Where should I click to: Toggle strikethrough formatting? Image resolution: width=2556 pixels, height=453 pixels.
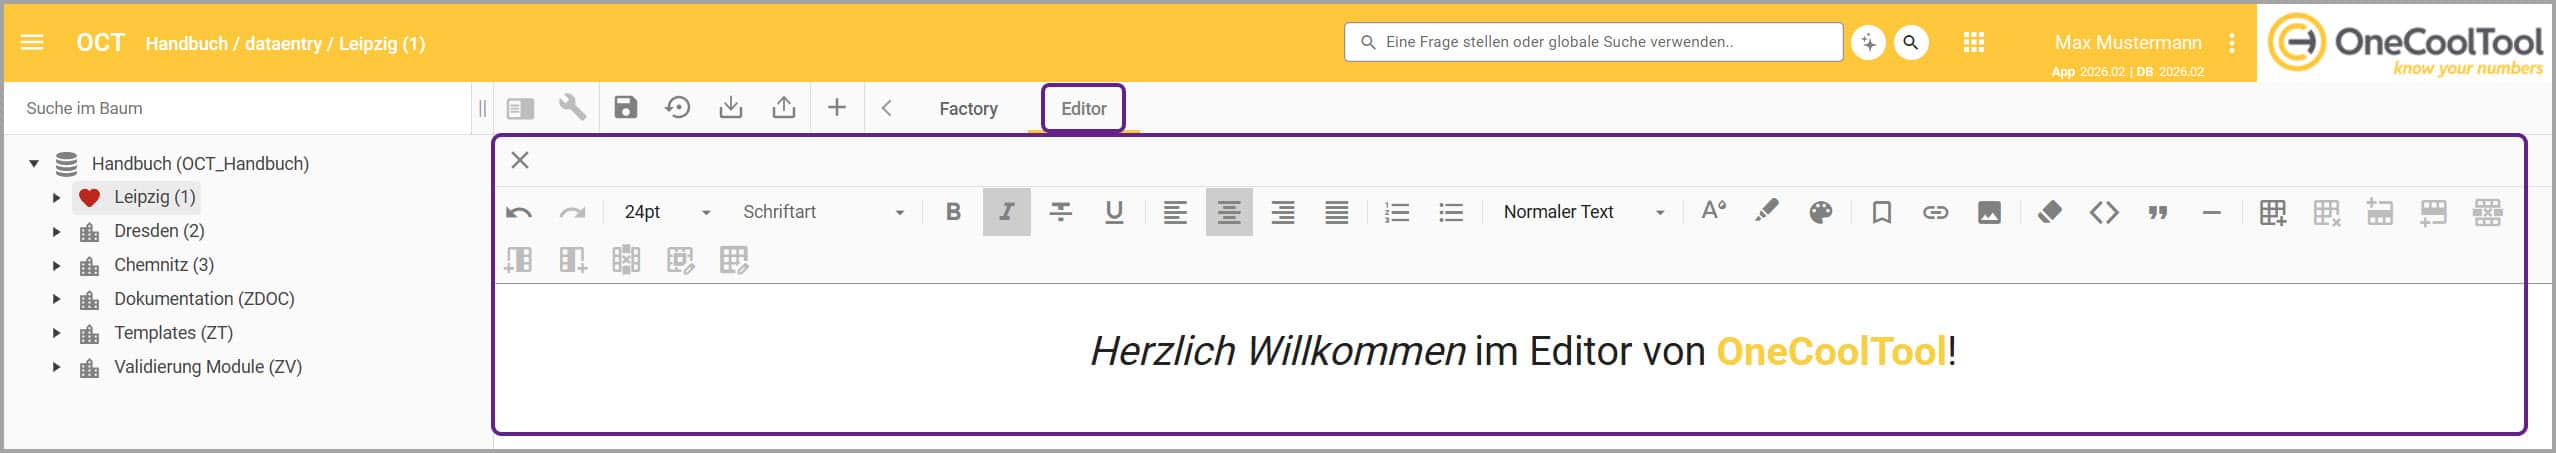click(1060, 212)
